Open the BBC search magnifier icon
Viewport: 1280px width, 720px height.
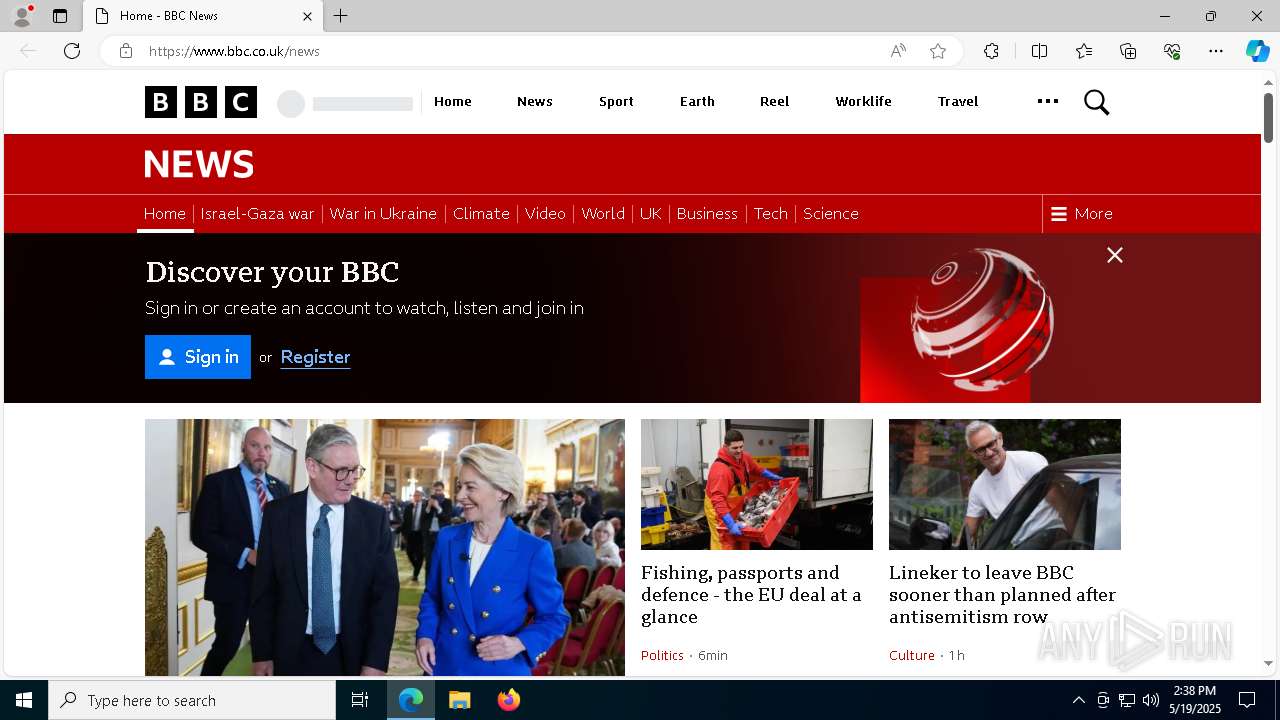click(1096, 102)
